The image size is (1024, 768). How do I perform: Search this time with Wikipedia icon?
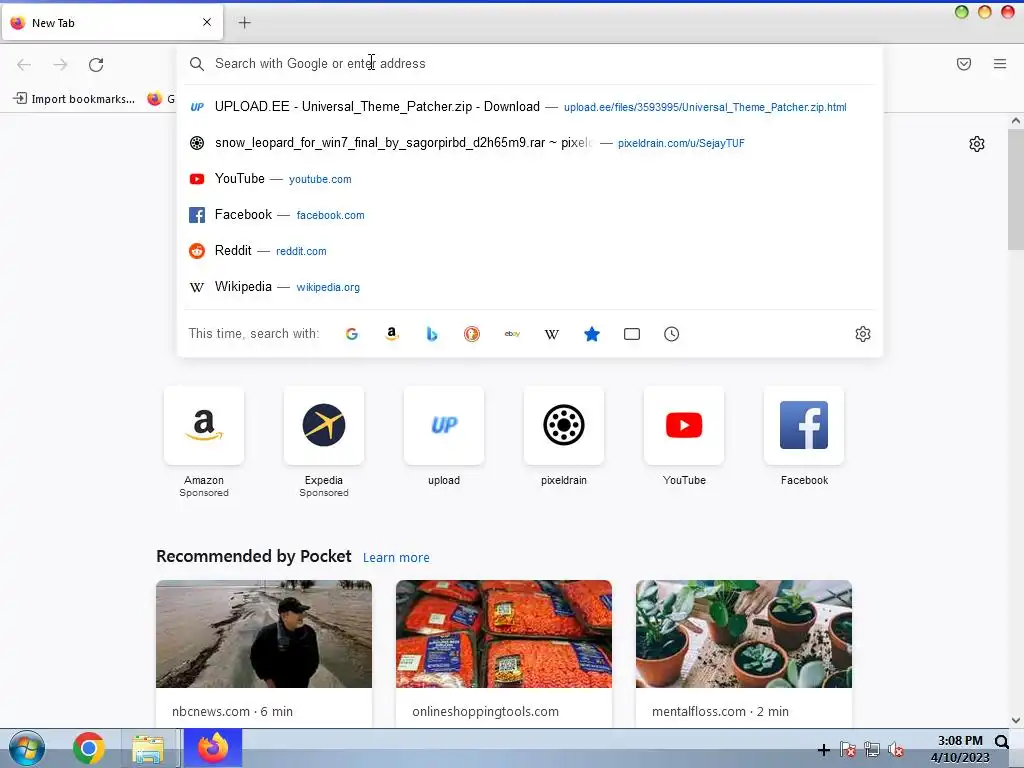(552, 334)
